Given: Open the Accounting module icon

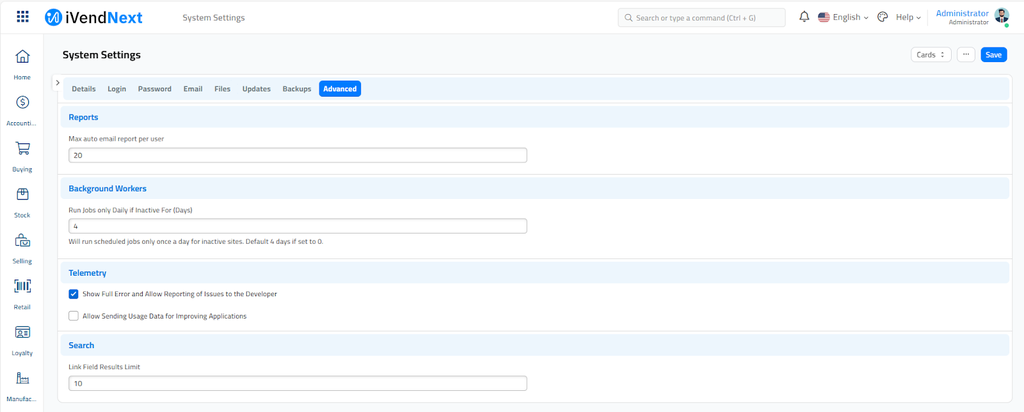Looking at the screenshot, I should coord(22,103).
